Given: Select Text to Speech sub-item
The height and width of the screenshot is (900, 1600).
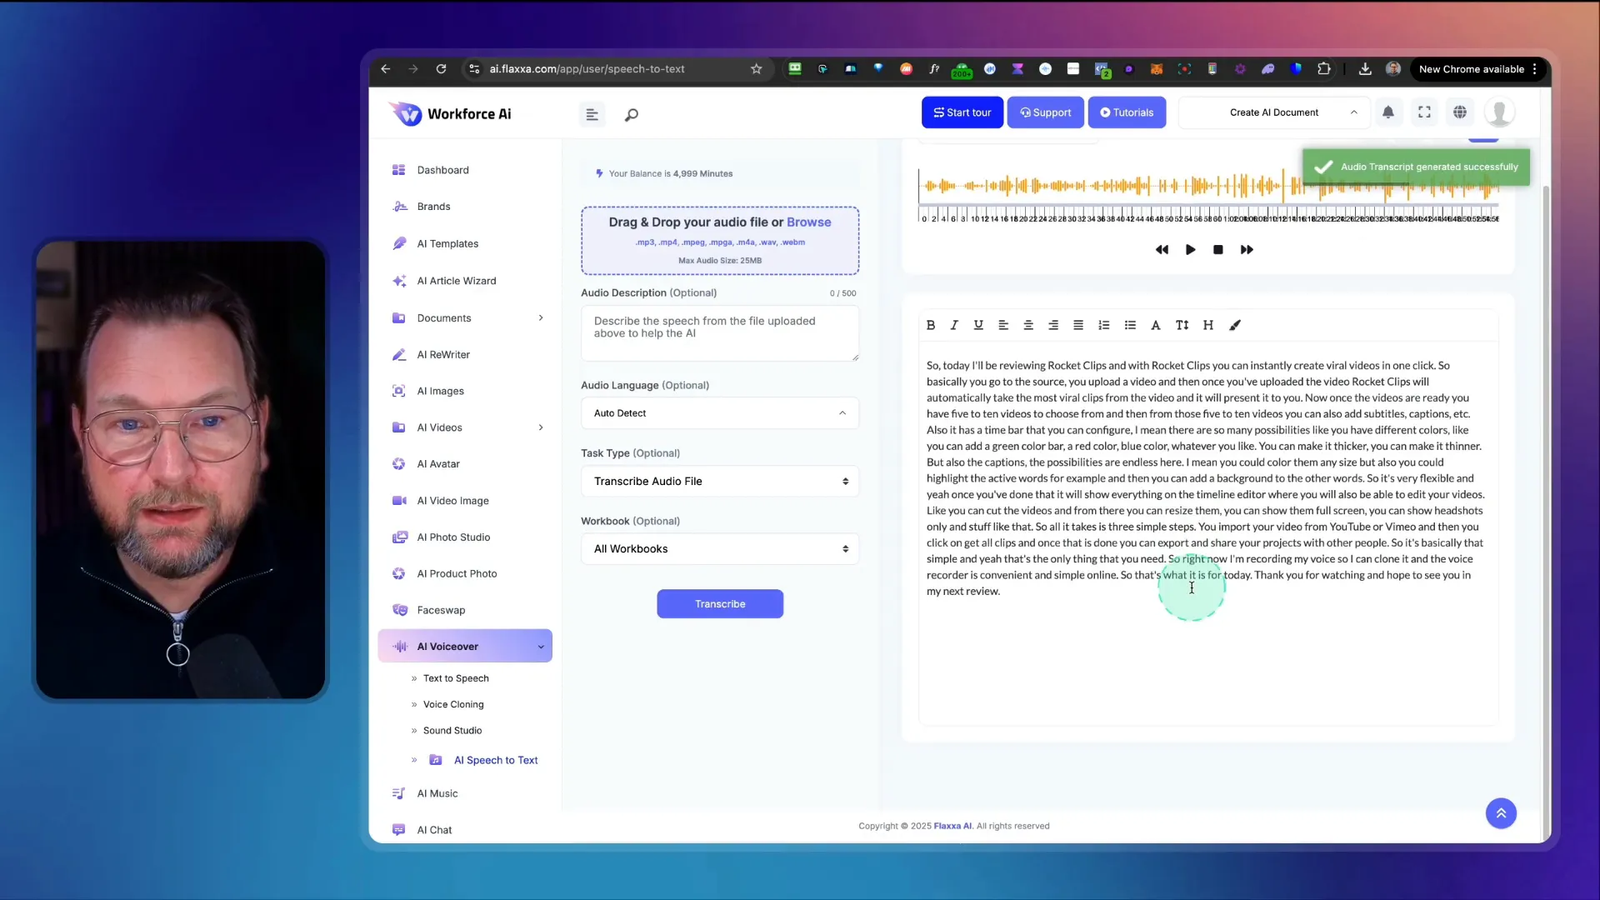Looking at the screenshot, I should (455, 678).
